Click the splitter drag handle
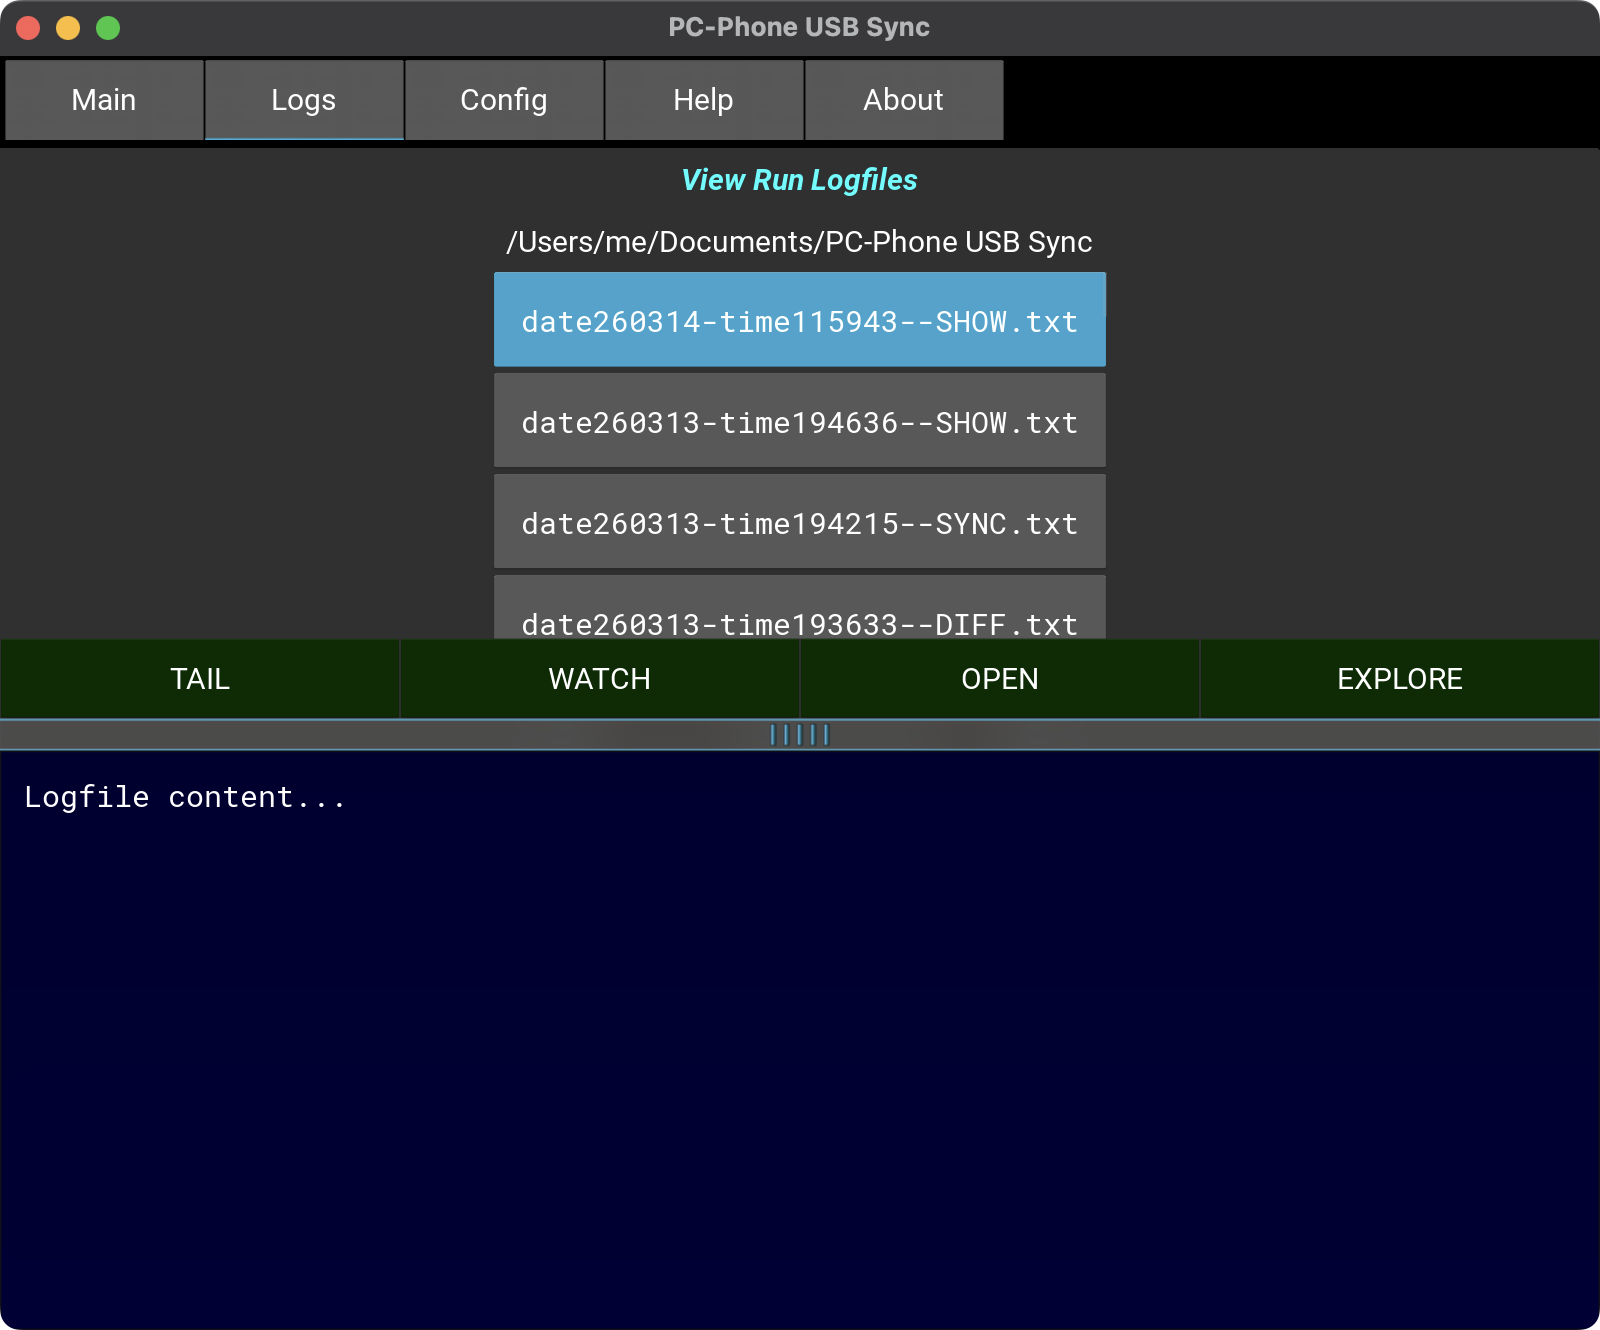This screenshot has width=1600, height=1330. point(800,735)
